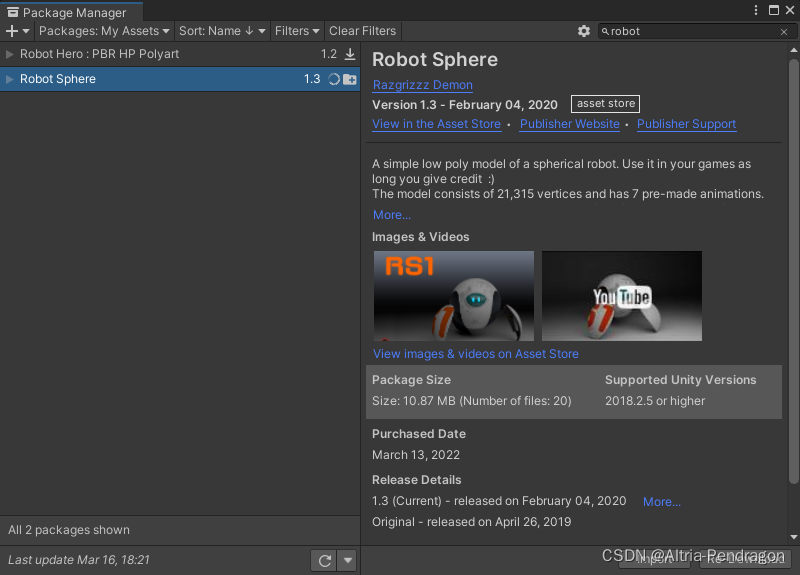
Task: Click the loading spinner icon on Robot Sphere
Action: [x=334, y=79]
